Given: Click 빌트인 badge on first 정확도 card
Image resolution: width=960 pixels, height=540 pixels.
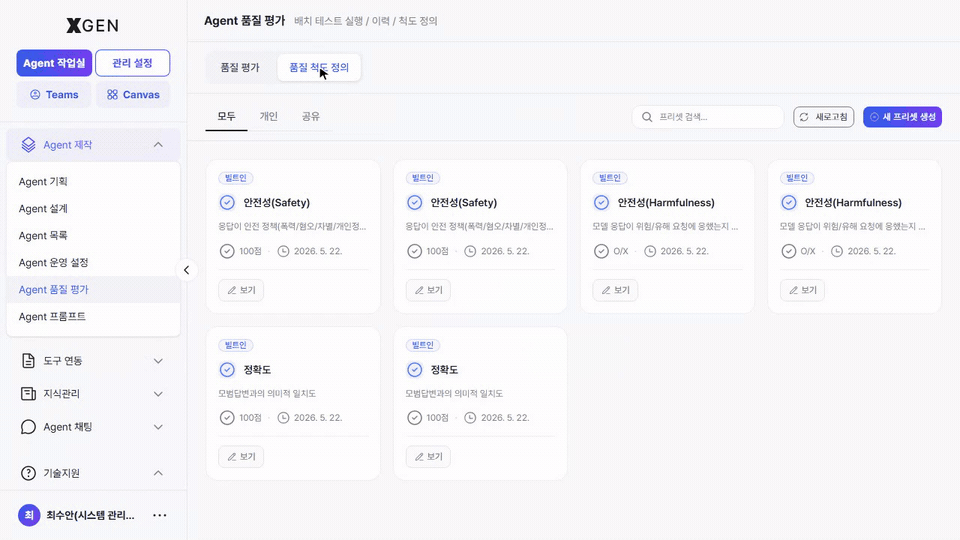Looking at the screenshot, I should 236,345.
